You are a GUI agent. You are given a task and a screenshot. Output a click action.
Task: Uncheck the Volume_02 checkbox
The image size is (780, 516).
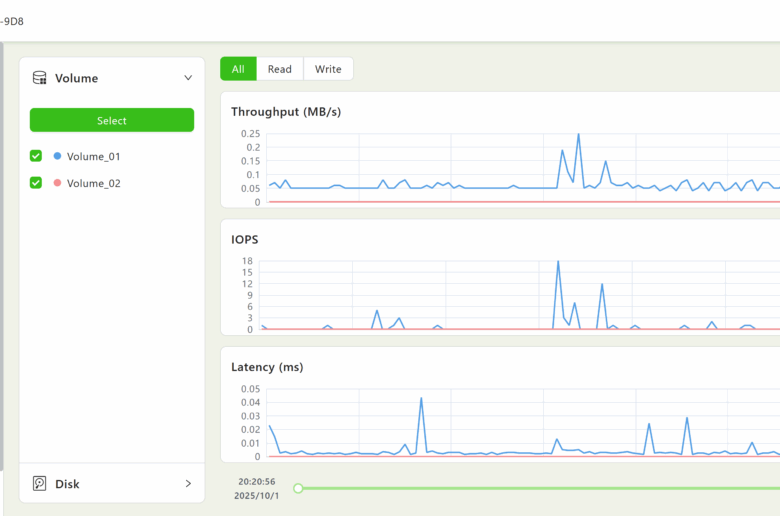(36, 183)
